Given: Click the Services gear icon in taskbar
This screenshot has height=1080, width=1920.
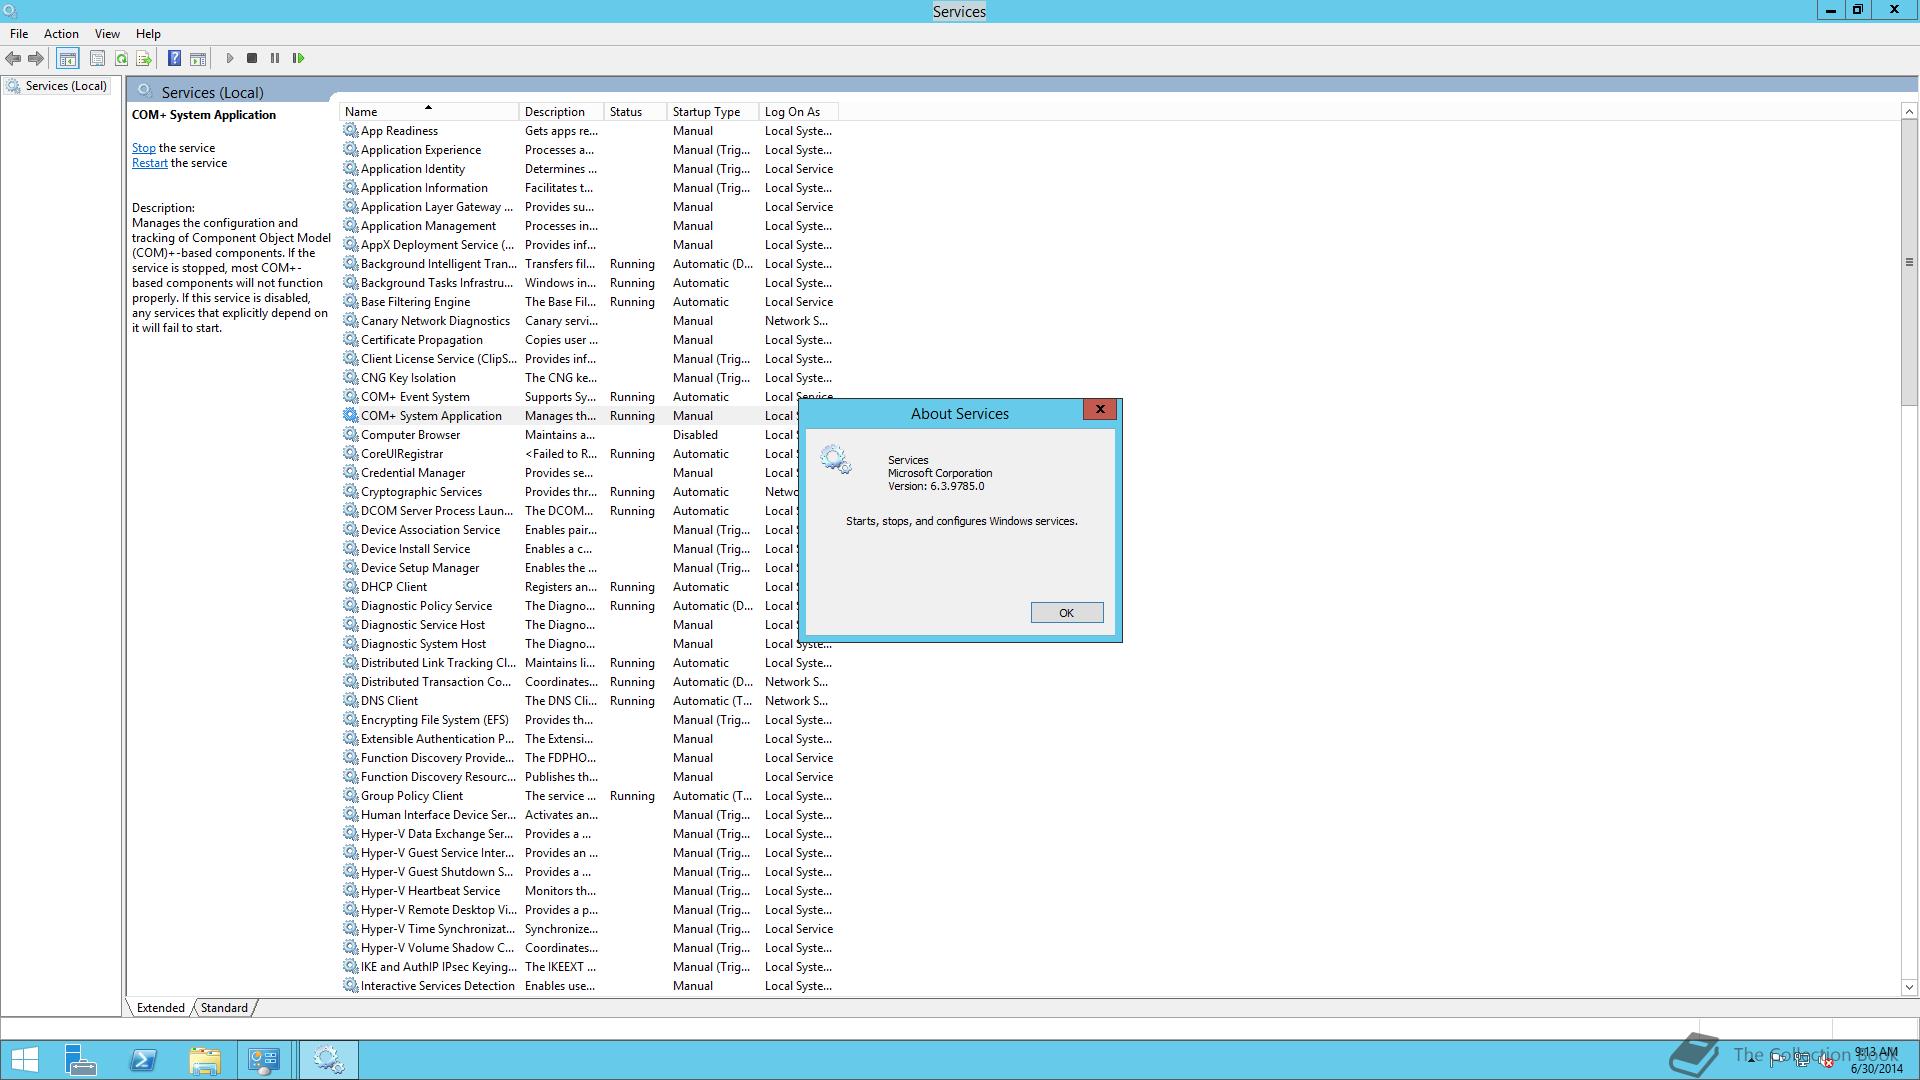Looking at the screenshot, I should (328, 1060).
